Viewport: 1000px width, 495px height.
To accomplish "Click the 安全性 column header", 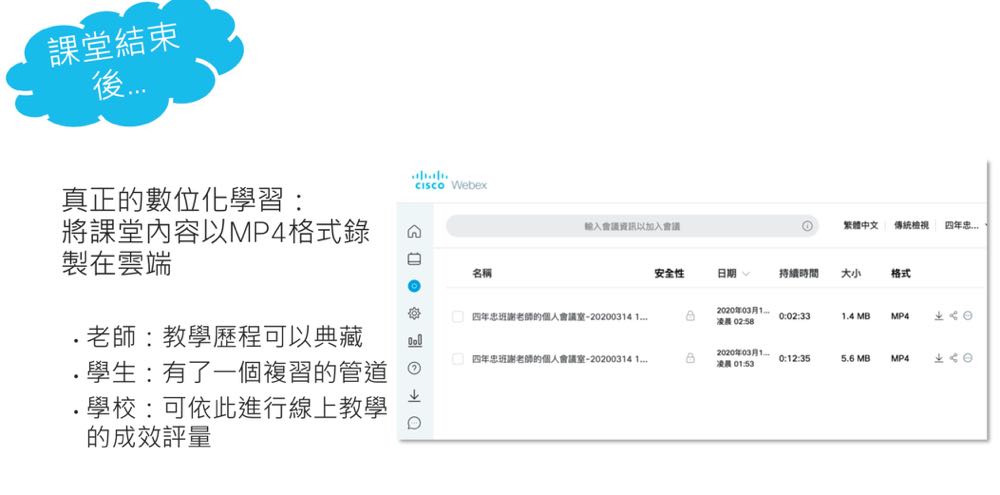I will (669, 274).
